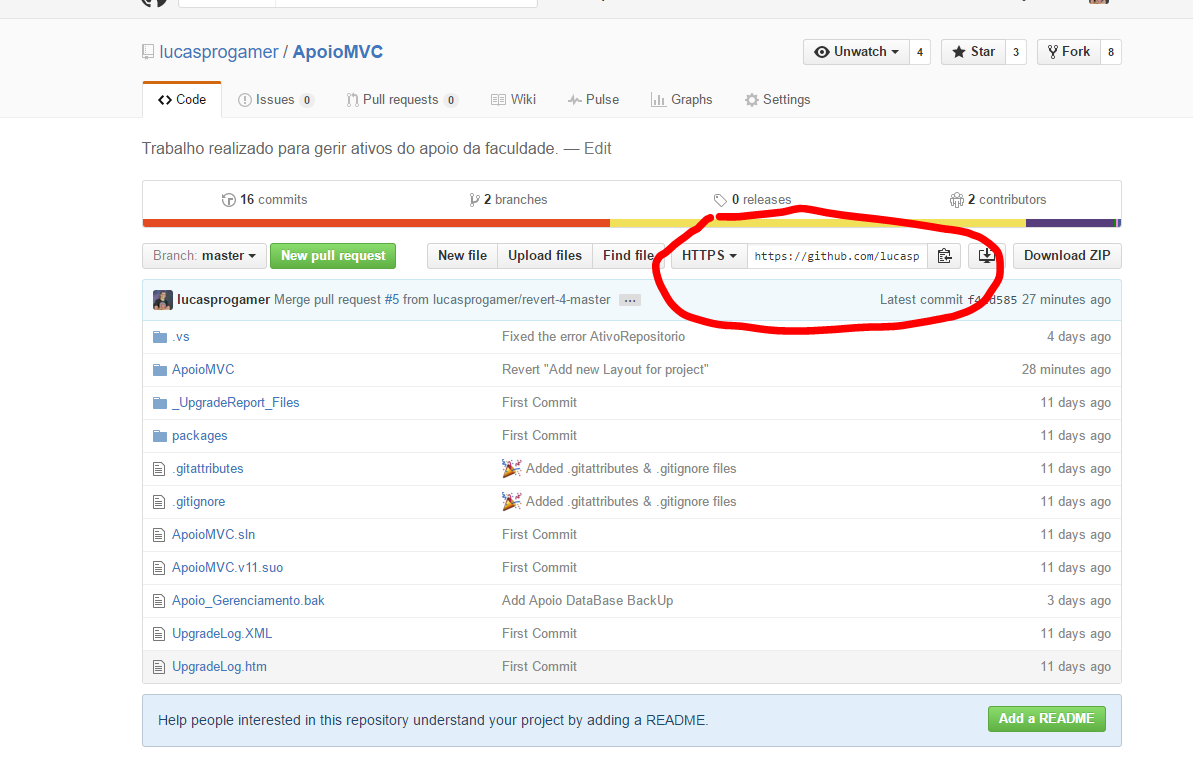Click the commits history clock icon
The image size is (1193, 782).
228,200
